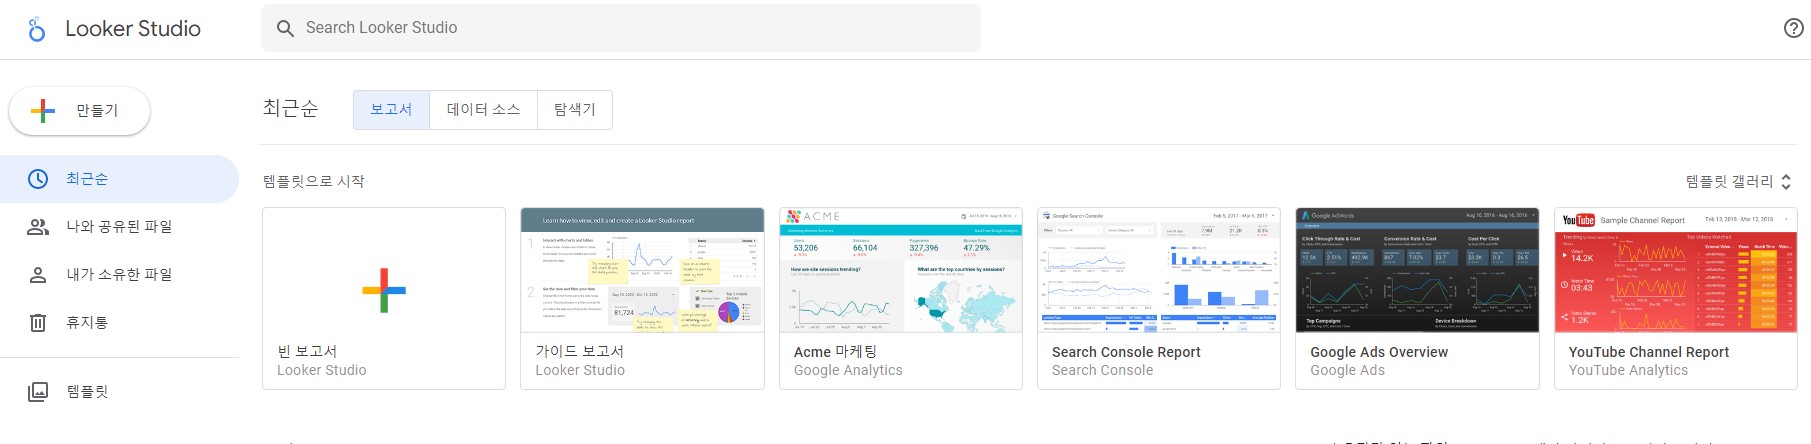Click the search magnifier icon
The image size is (1811, 444).
[285, 28]
